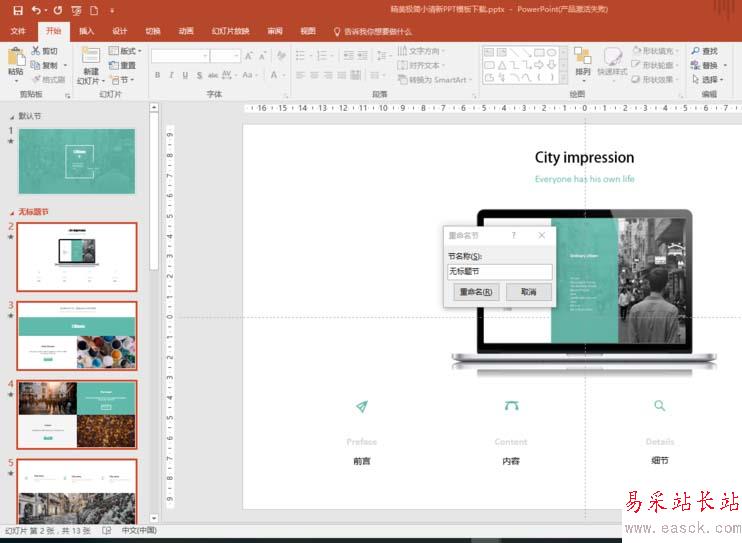The width and height of the screenshot is (742, 543).
Task: Click the 查找 Find button
Action: (704, 51)
